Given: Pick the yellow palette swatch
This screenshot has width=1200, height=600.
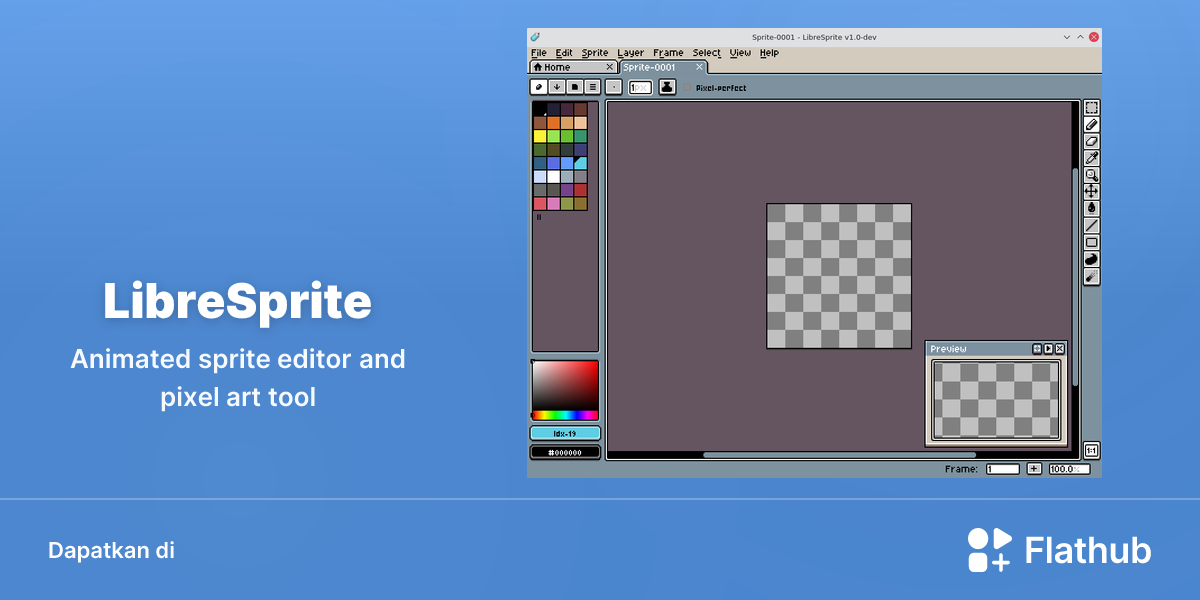Looking at the screenshot, I should [540, 136].
